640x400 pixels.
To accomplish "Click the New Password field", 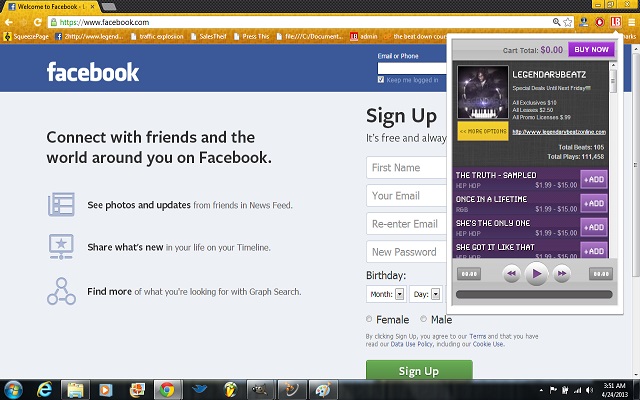I will 407,252.
